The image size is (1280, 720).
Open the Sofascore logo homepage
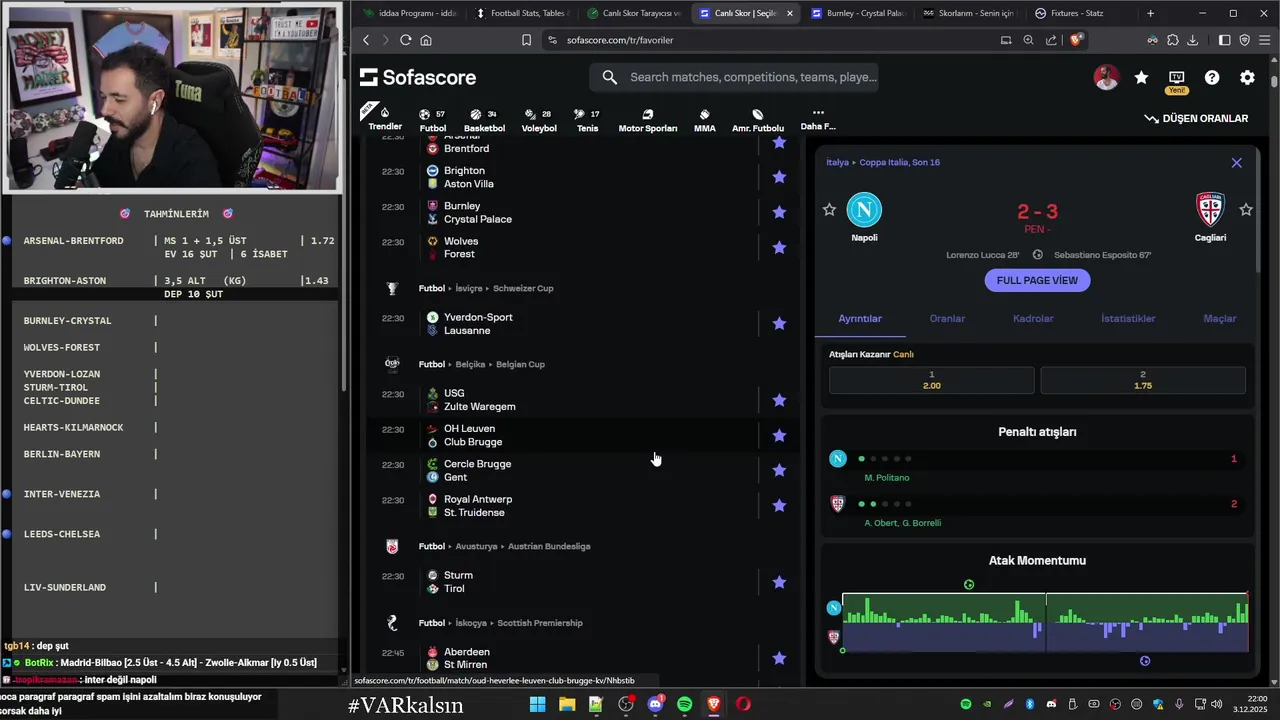tap(418, 77)
